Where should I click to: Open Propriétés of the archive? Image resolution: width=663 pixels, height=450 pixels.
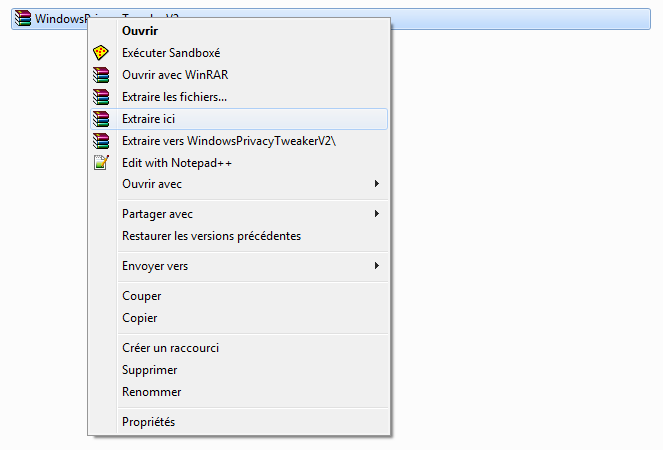click(239, 422)
